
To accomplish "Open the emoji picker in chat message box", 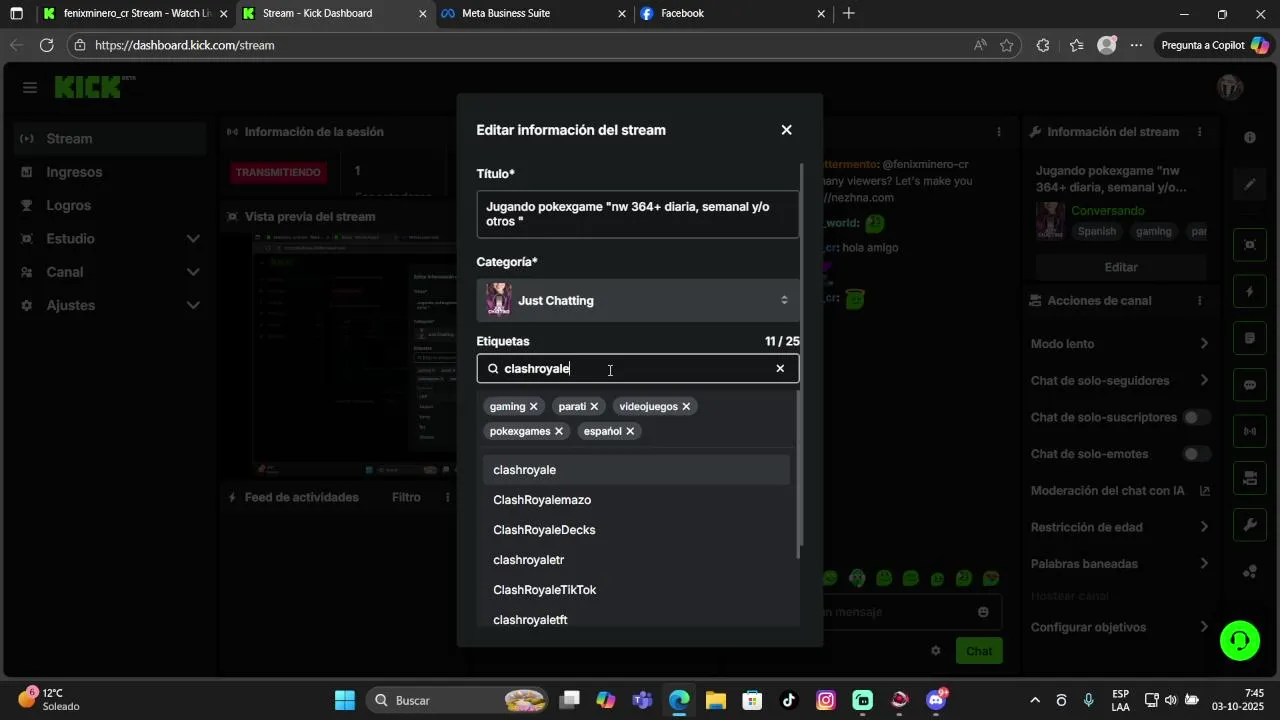I will (983, 612).
